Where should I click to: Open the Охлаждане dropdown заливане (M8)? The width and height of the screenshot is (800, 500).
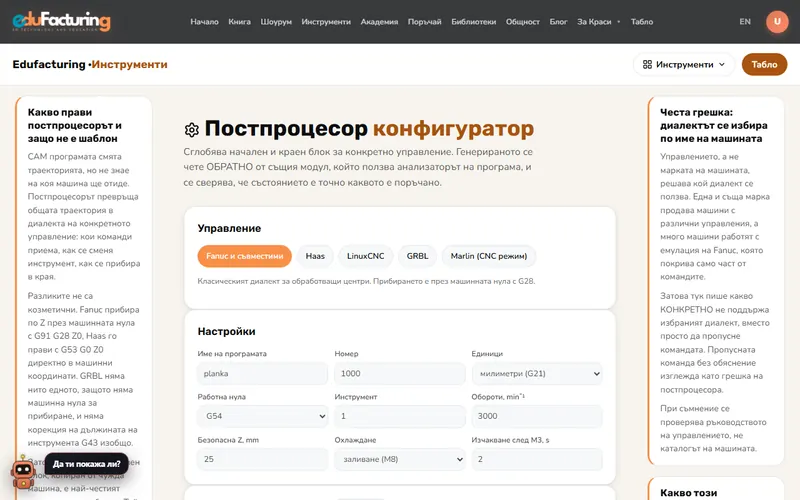(399, 459)
